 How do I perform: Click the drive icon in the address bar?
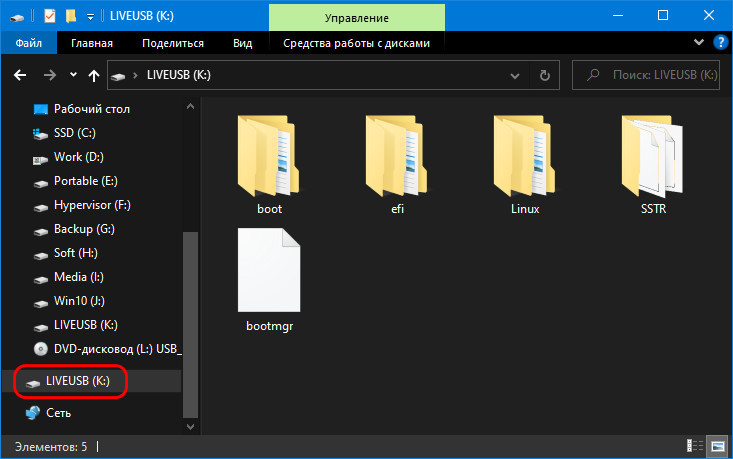pyautogui.click(x=118, y=76)
